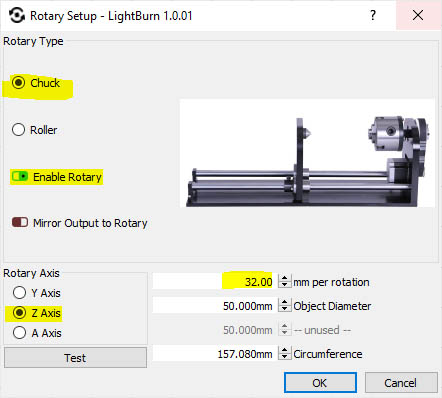Screen dimensions: 442x398
Task: Click the Test button
Action: [x=75, y=358]
